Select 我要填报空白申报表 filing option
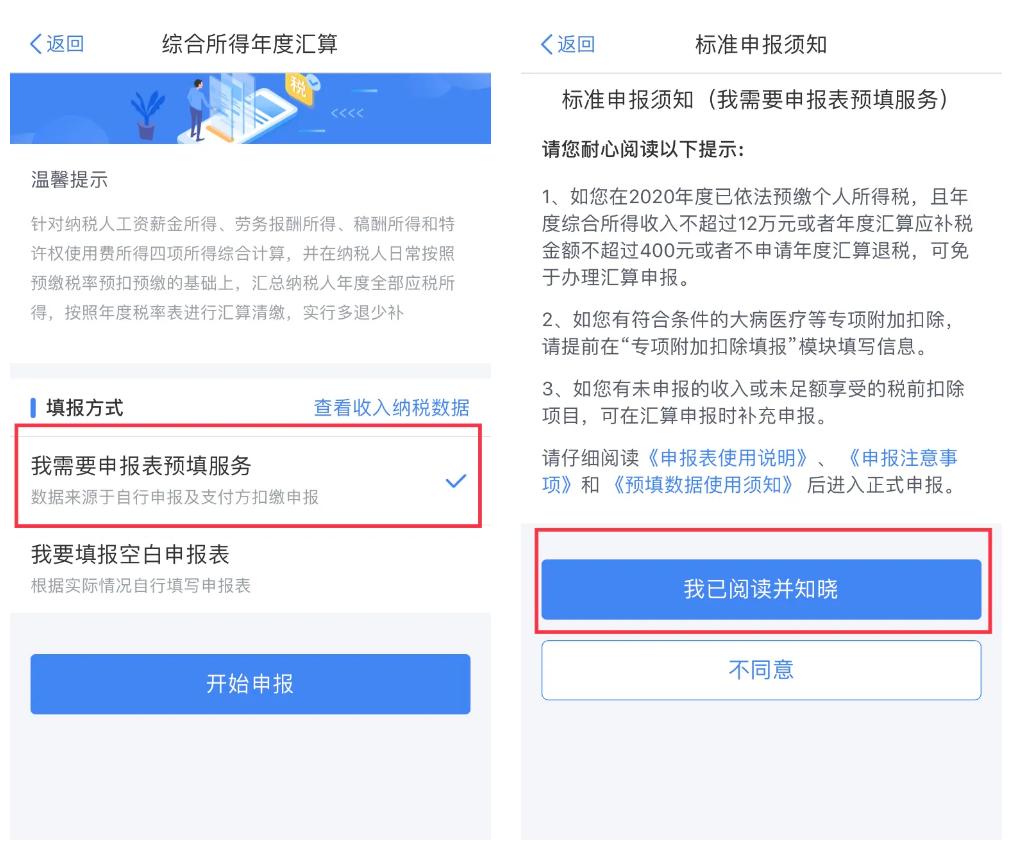The height and width of the screenshot is (854, 1017). click(x=250, y=568)
